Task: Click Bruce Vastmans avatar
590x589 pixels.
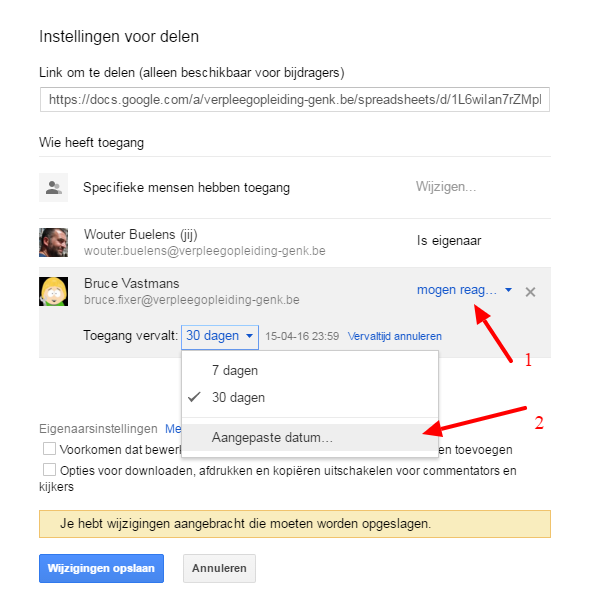Action: click(x=53, y=291)
